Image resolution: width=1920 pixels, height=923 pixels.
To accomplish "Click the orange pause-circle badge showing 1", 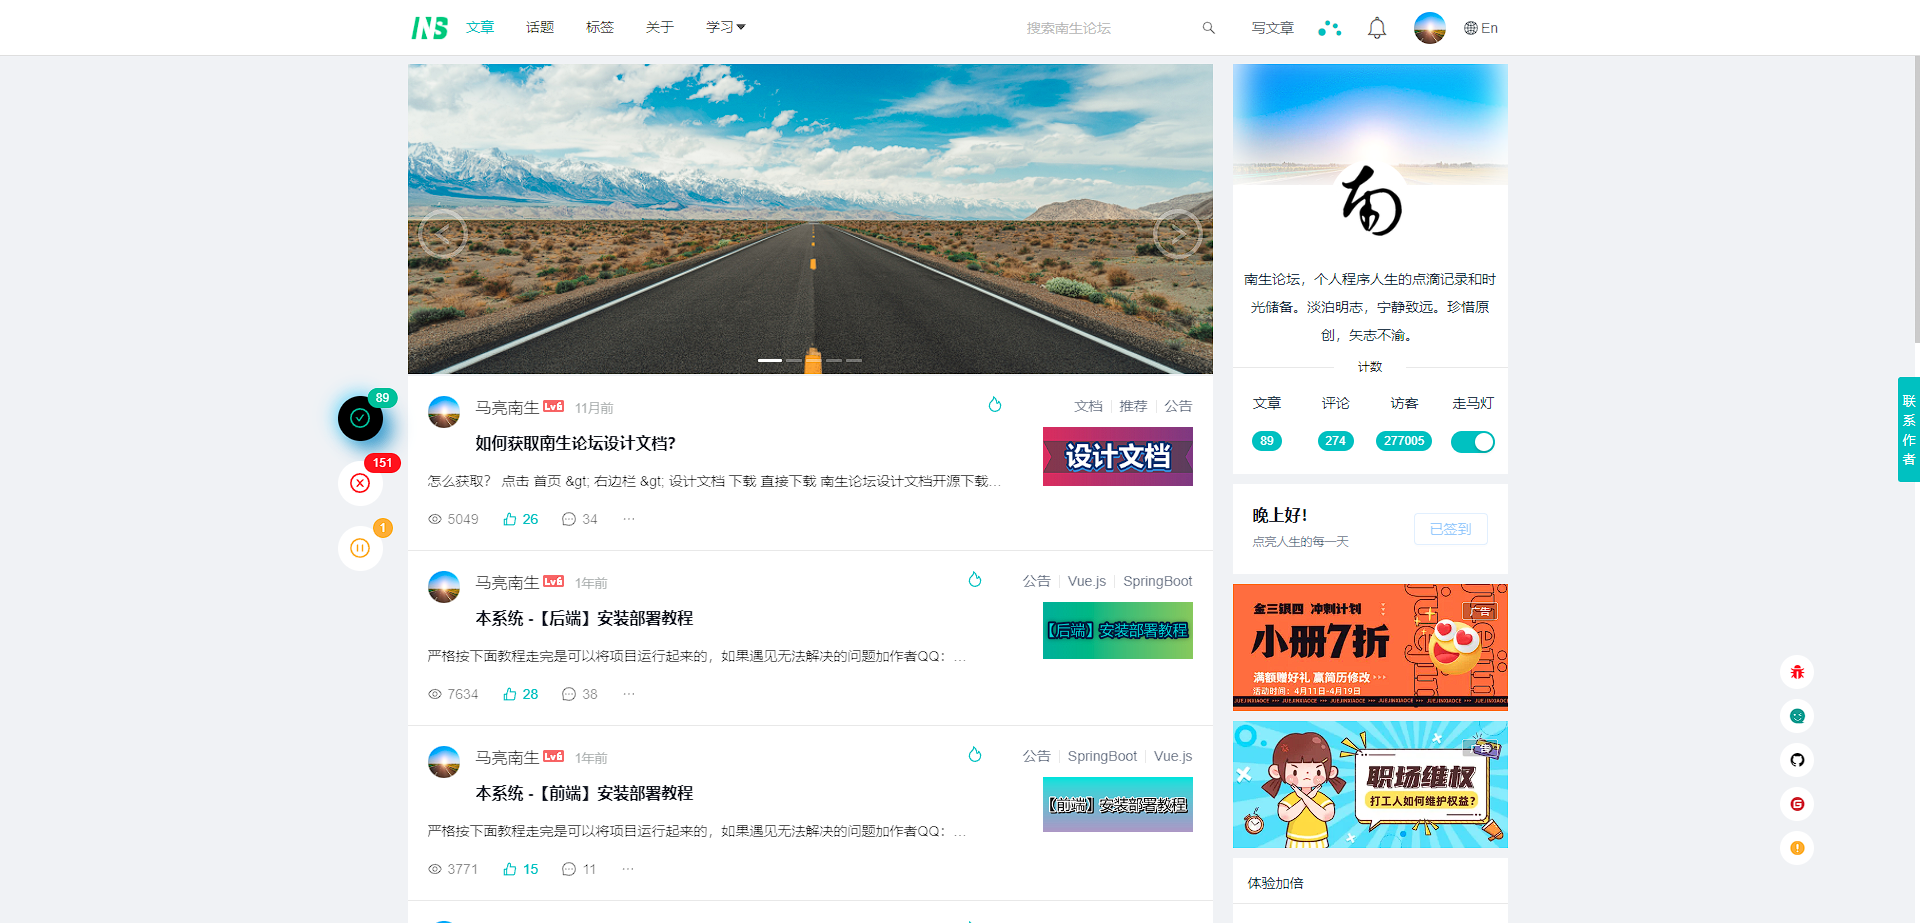I will (x=360, y=547).
